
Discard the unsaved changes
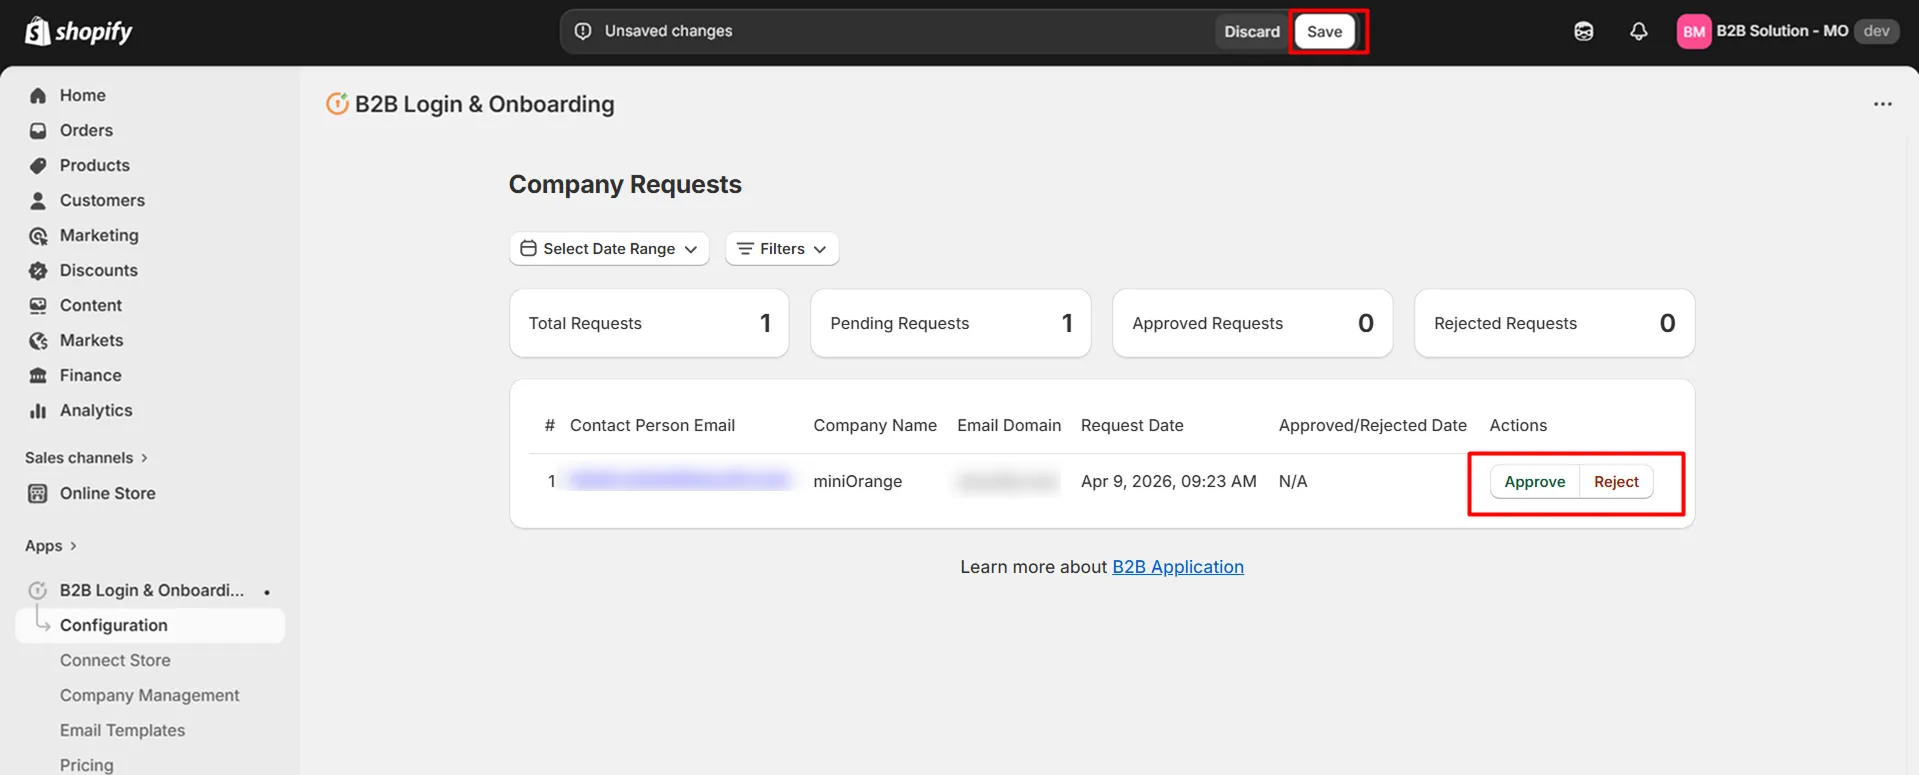click(x=1252, y=31)
